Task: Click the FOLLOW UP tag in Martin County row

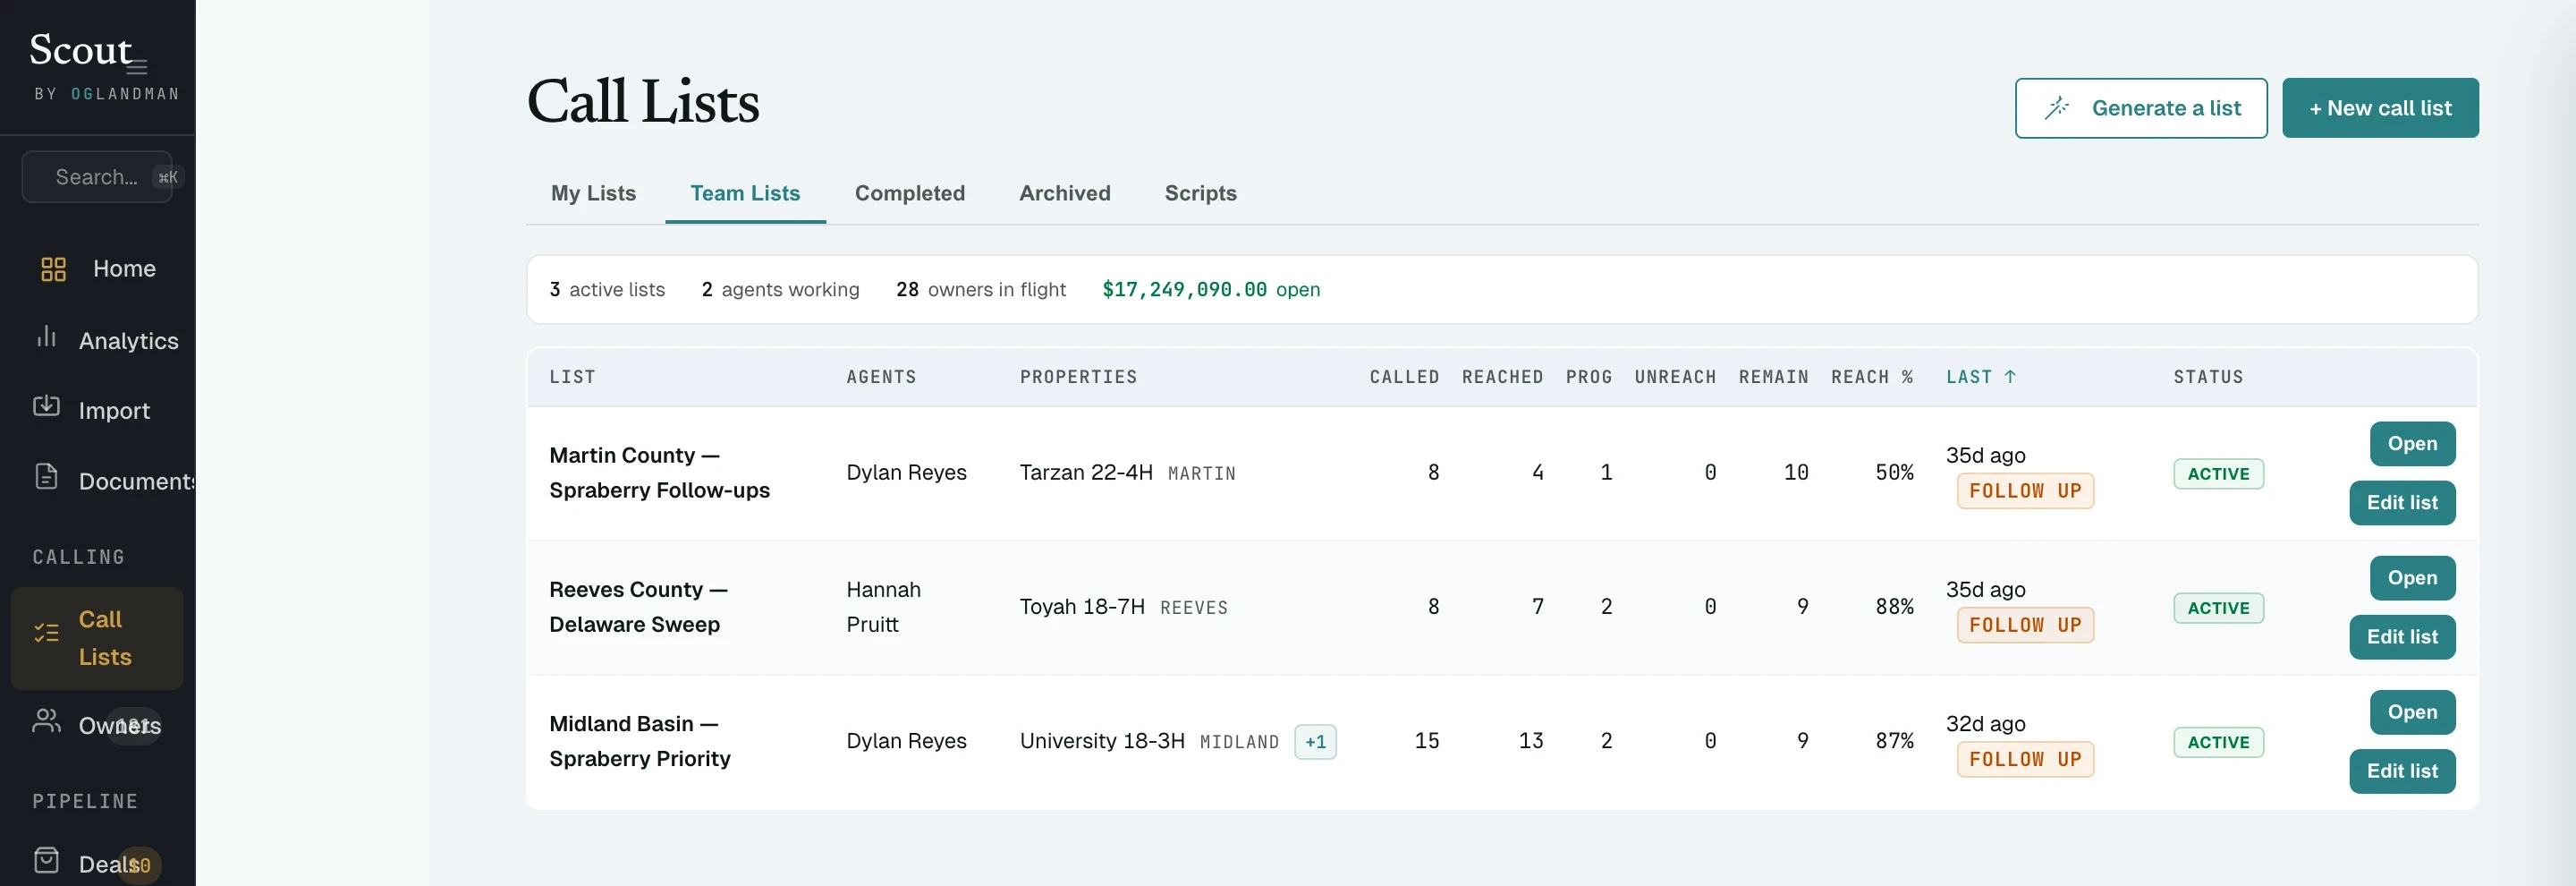Action: [x=2025, y=491]
